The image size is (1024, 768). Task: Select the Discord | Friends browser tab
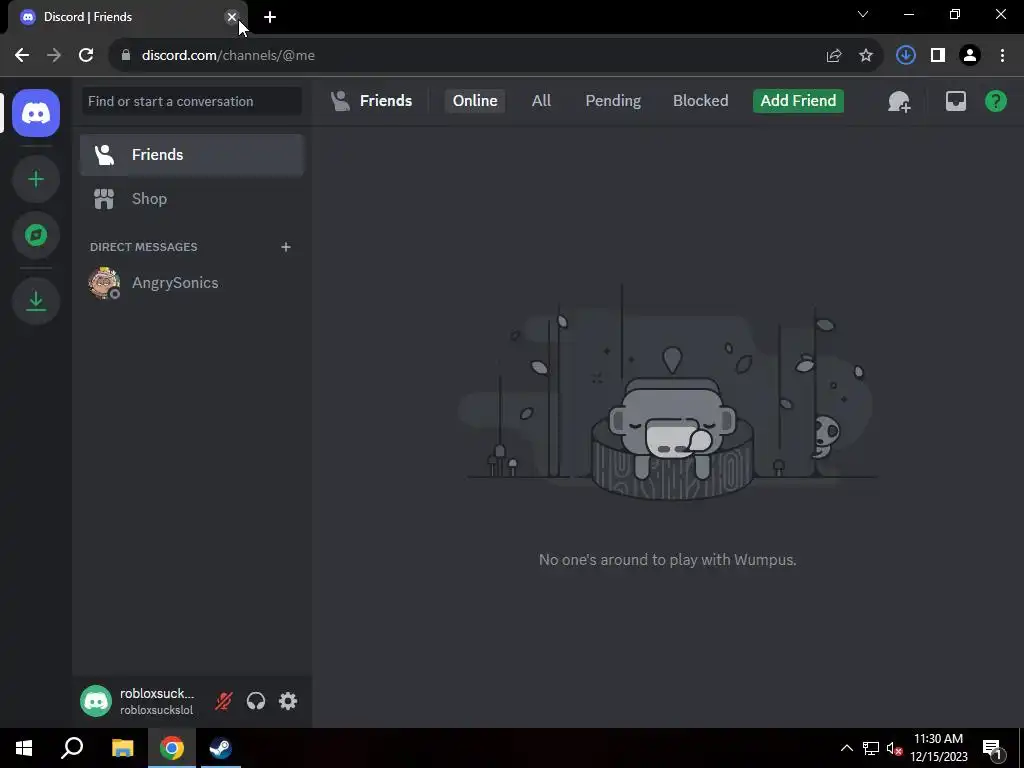point(128,17)
